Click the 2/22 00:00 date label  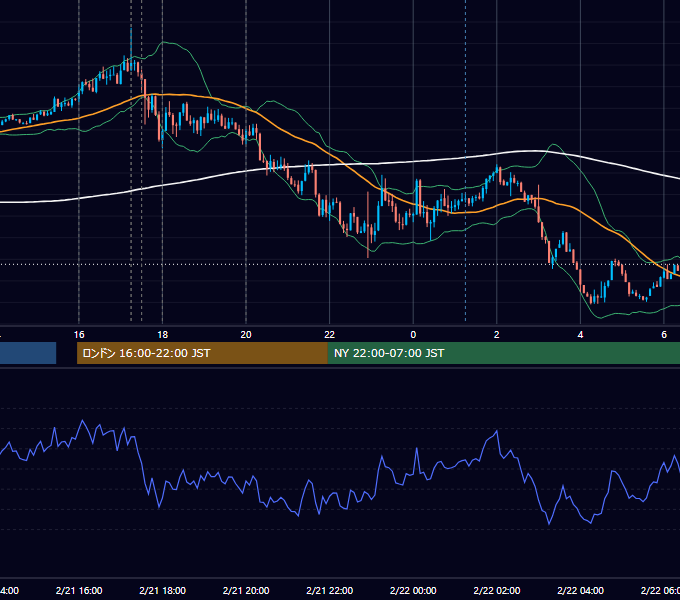pos(413,590)
